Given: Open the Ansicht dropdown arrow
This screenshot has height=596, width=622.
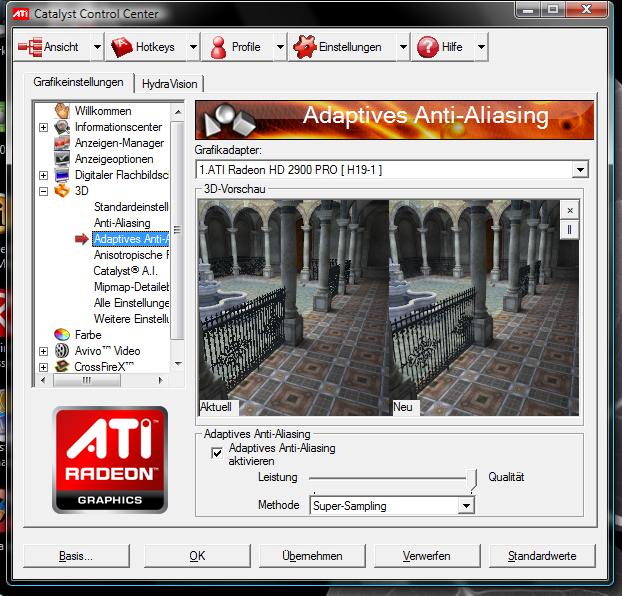Looking at the screenshot, I should pyautogui.click(x=97, y=47).
